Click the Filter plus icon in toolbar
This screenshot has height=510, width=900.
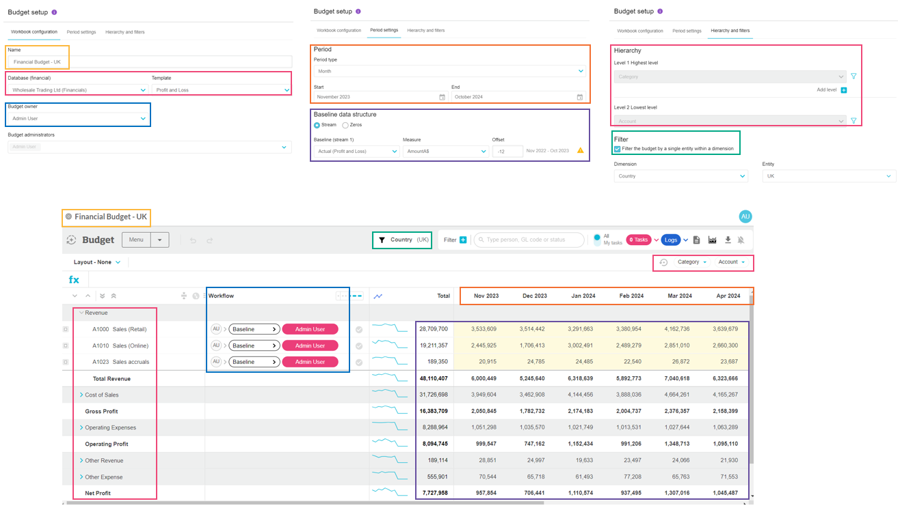click(463, 240)
